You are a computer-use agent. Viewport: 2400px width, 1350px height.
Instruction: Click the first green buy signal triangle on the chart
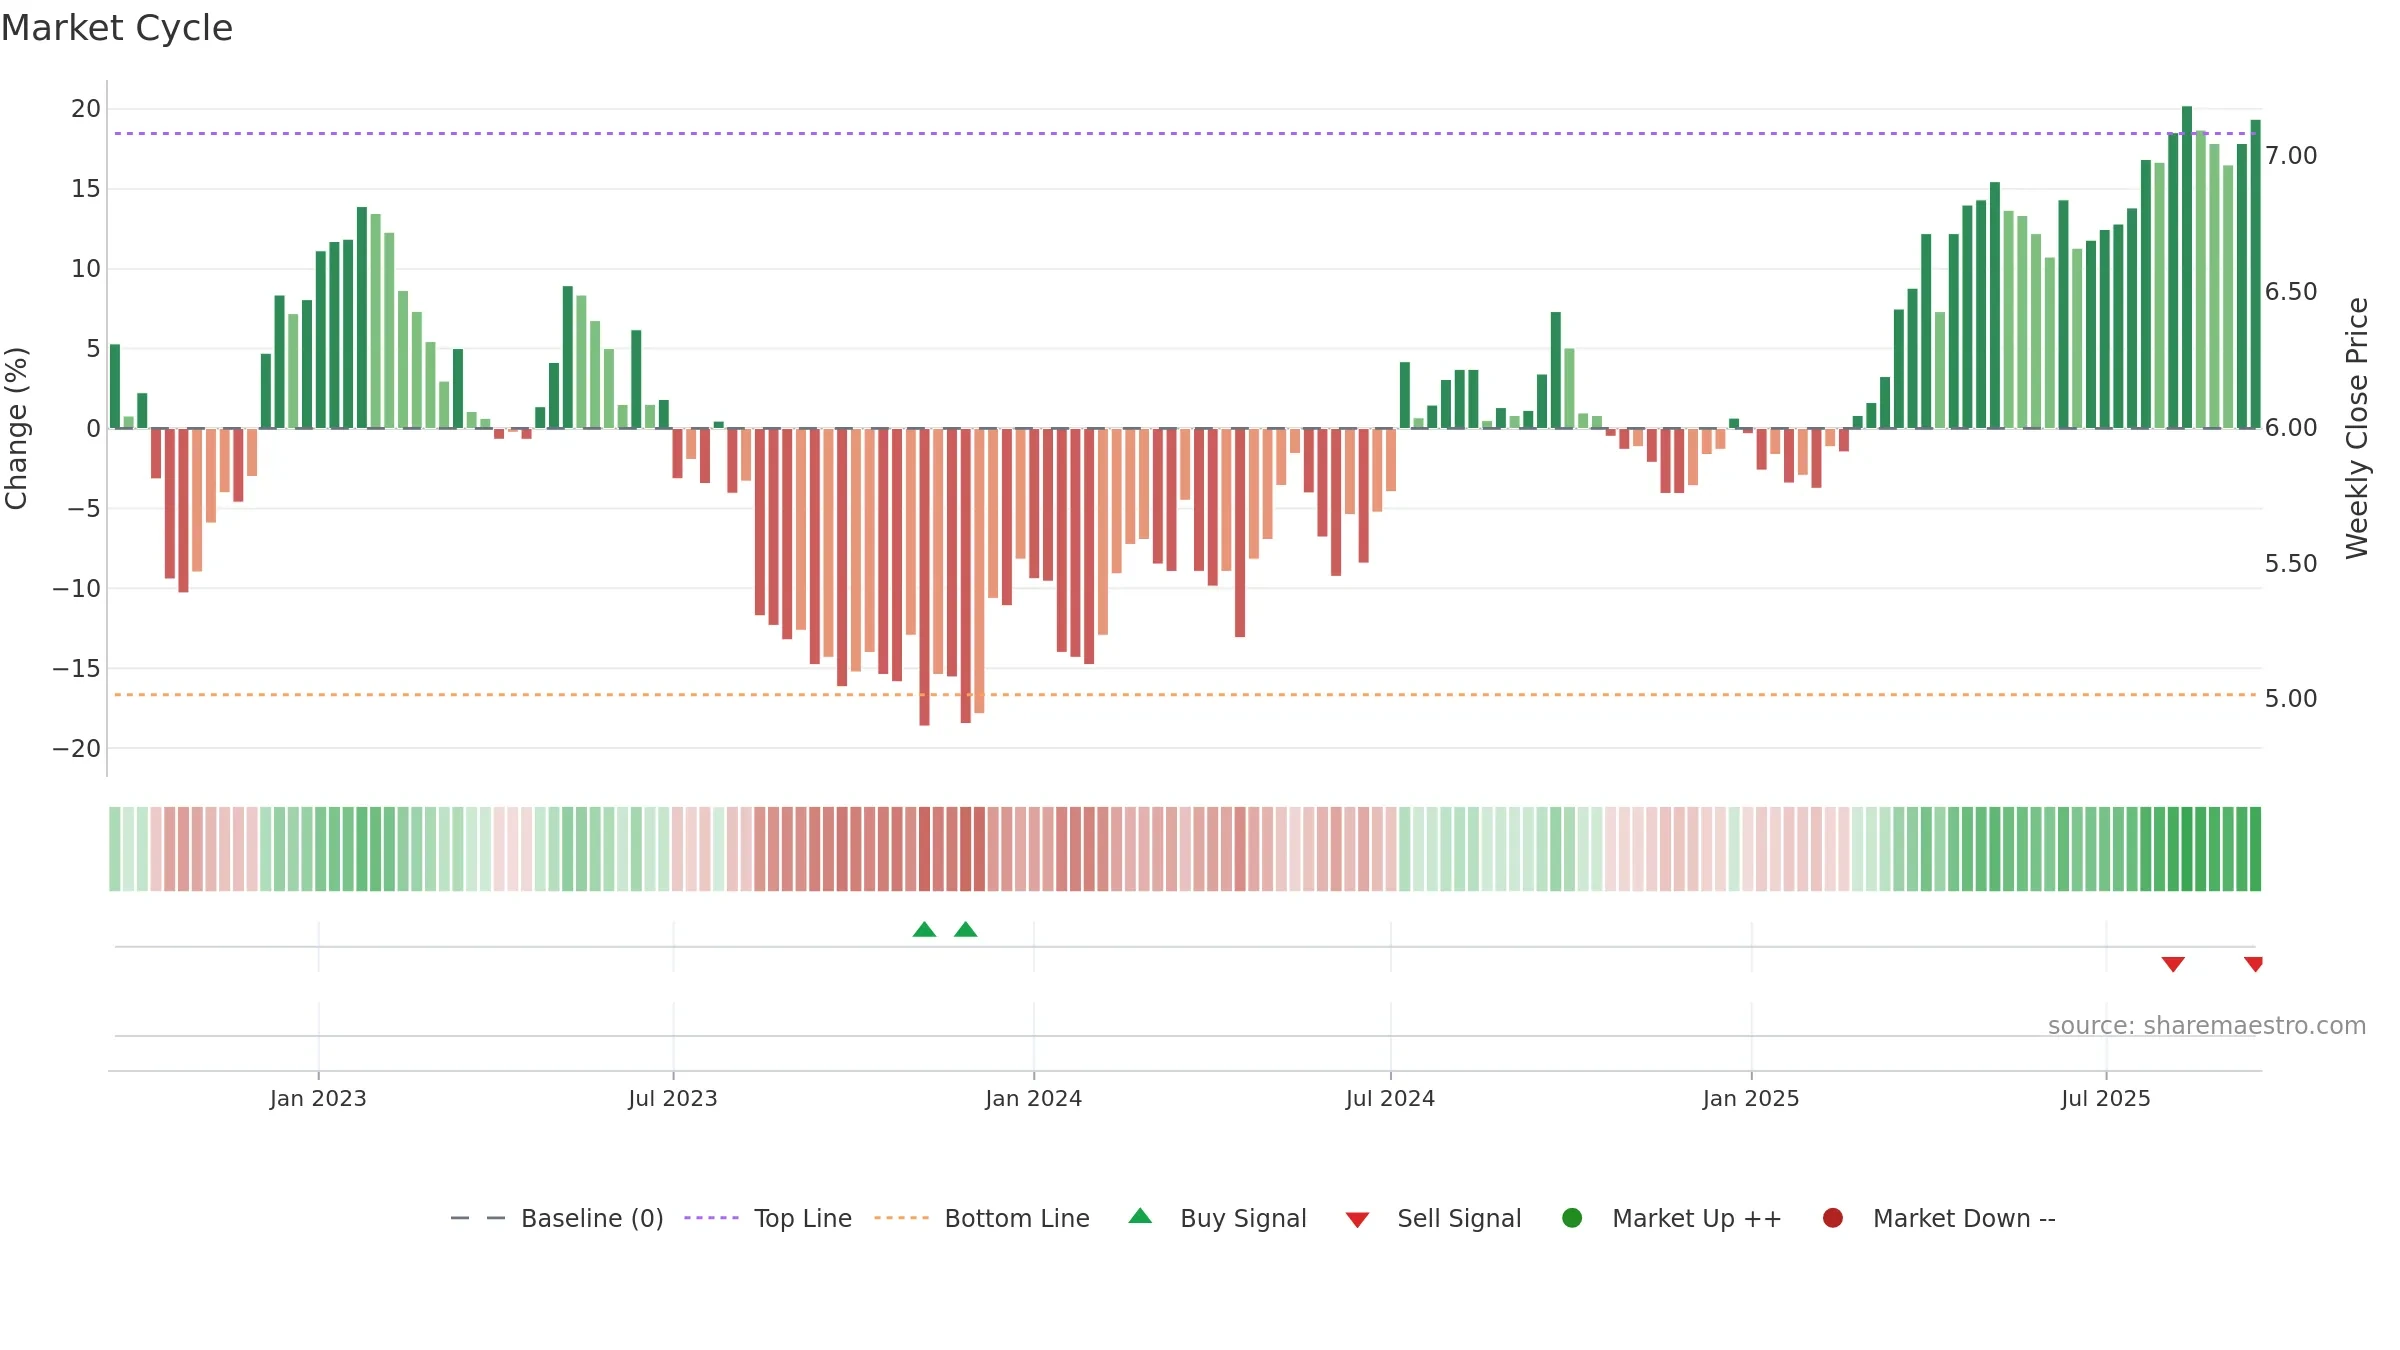tap(924, 930)
